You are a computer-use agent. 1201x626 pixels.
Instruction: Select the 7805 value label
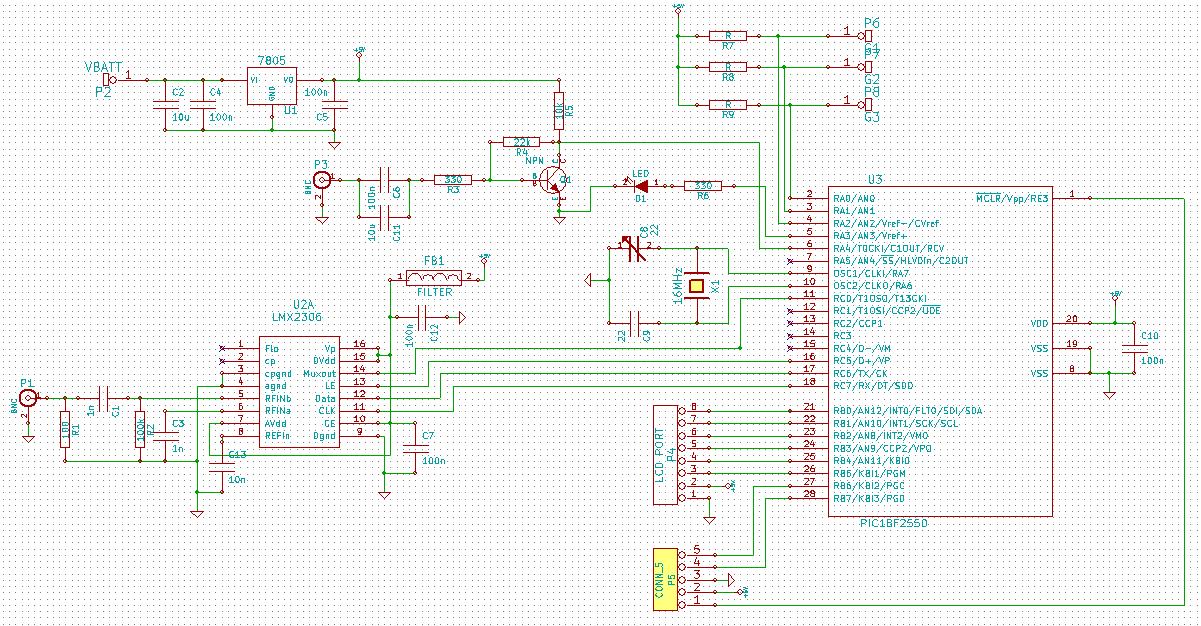pos(271,60)
